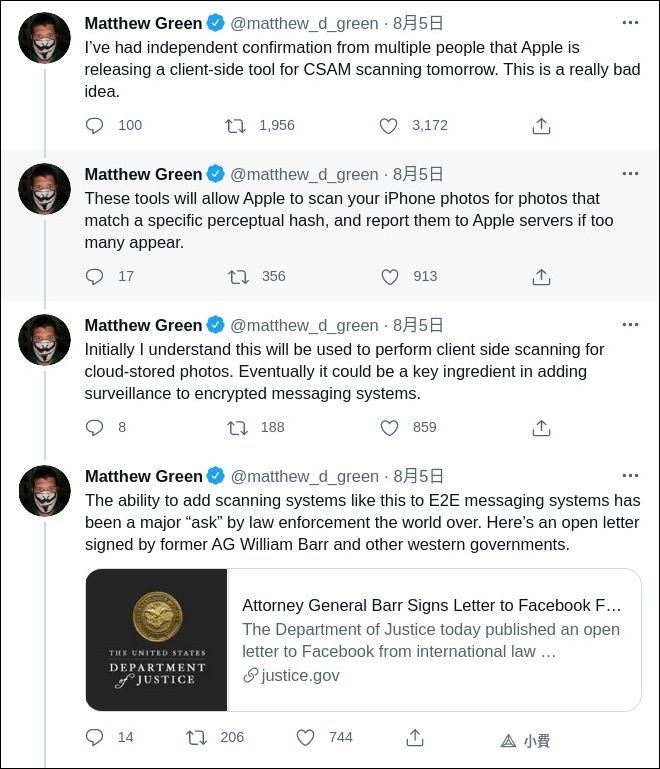Like the tweet with 3,172 likes

[x=388, y=126]
